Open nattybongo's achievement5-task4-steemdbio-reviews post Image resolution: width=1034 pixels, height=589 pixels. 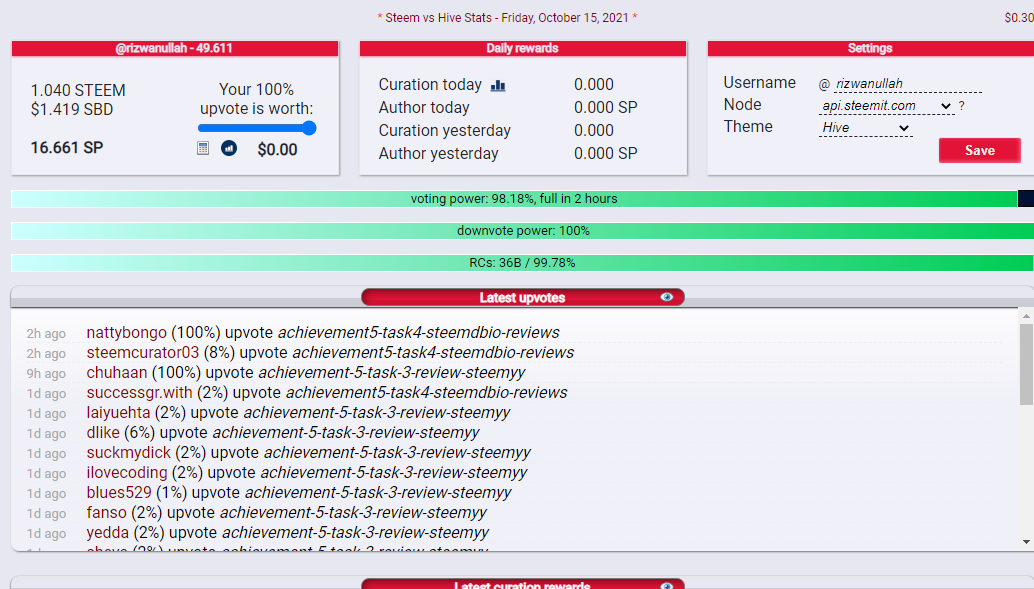(x=418, y=332)
